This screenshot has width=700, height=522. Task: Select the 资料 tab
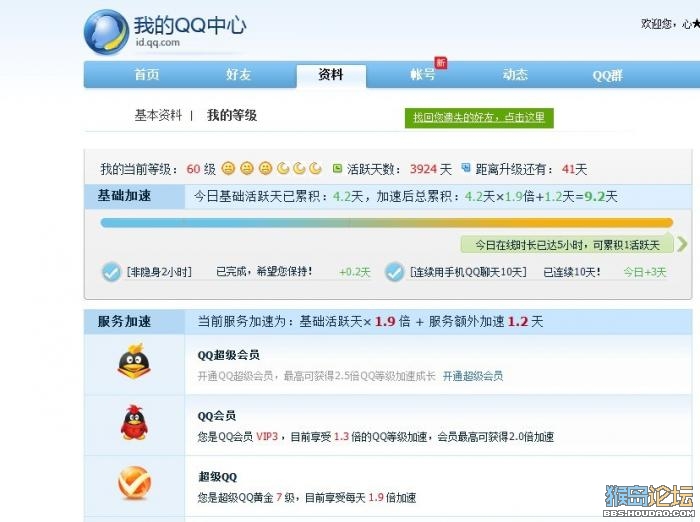tap(331, 75)
